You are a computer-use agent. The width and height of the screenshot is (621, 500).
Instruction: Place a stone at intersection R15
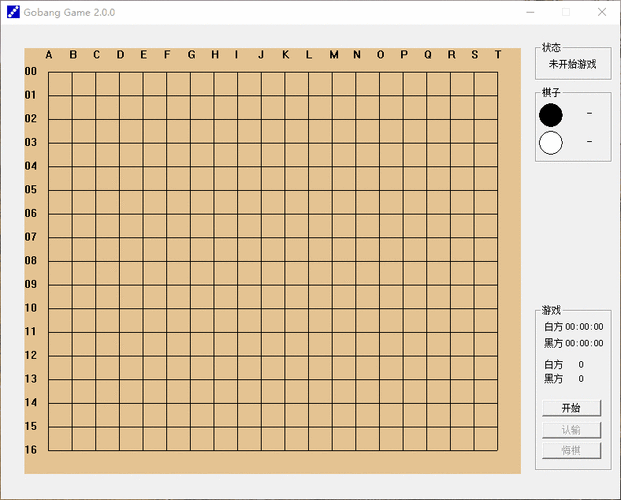point(451,427)
